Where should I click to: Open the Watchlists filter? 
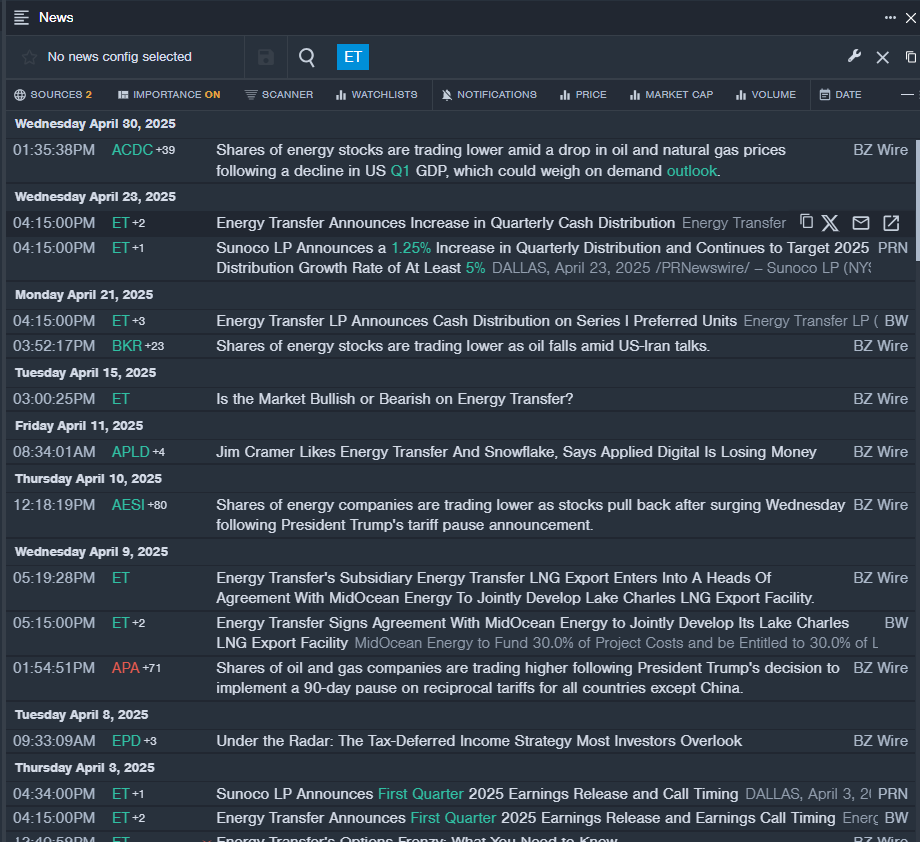click(376, 94)
